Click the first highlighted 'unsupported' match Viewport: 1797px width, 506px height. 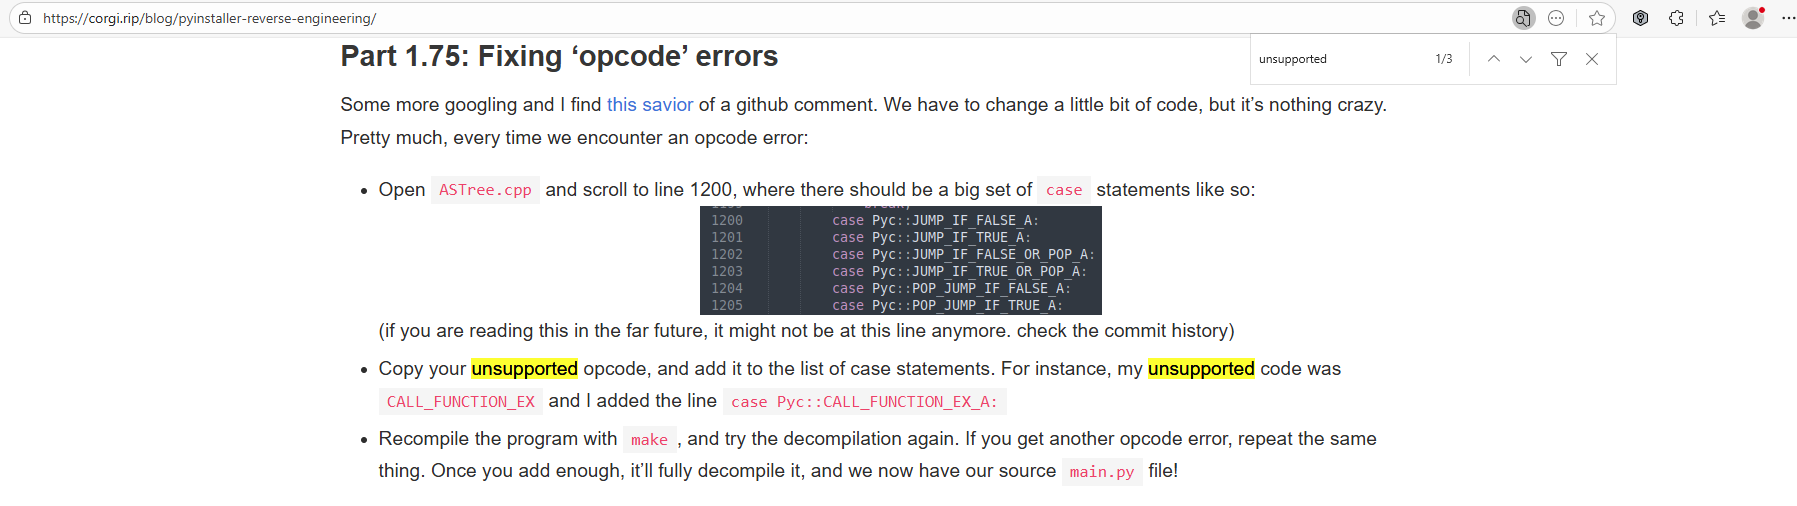[524, 369]
